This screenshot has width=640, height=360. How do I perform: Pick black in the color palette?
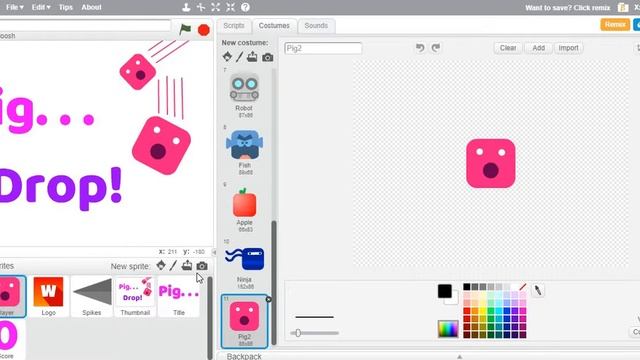pyautogui.click(x=467, y=287)
